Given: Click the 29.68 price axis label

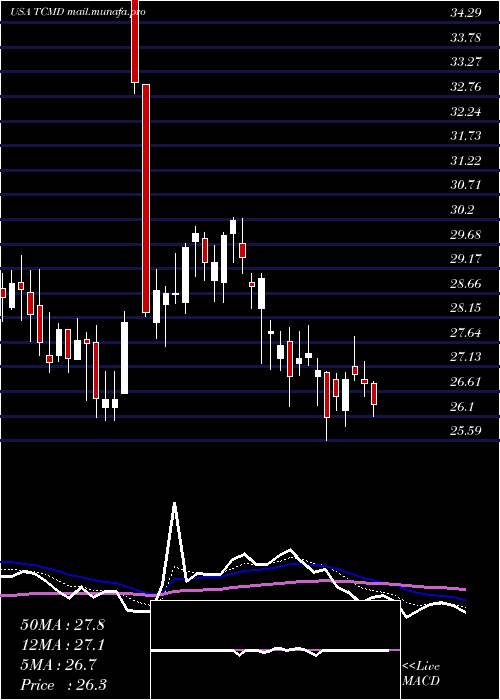Looking at the screenshot, I should pyautogui.click(x=466, y=234).
